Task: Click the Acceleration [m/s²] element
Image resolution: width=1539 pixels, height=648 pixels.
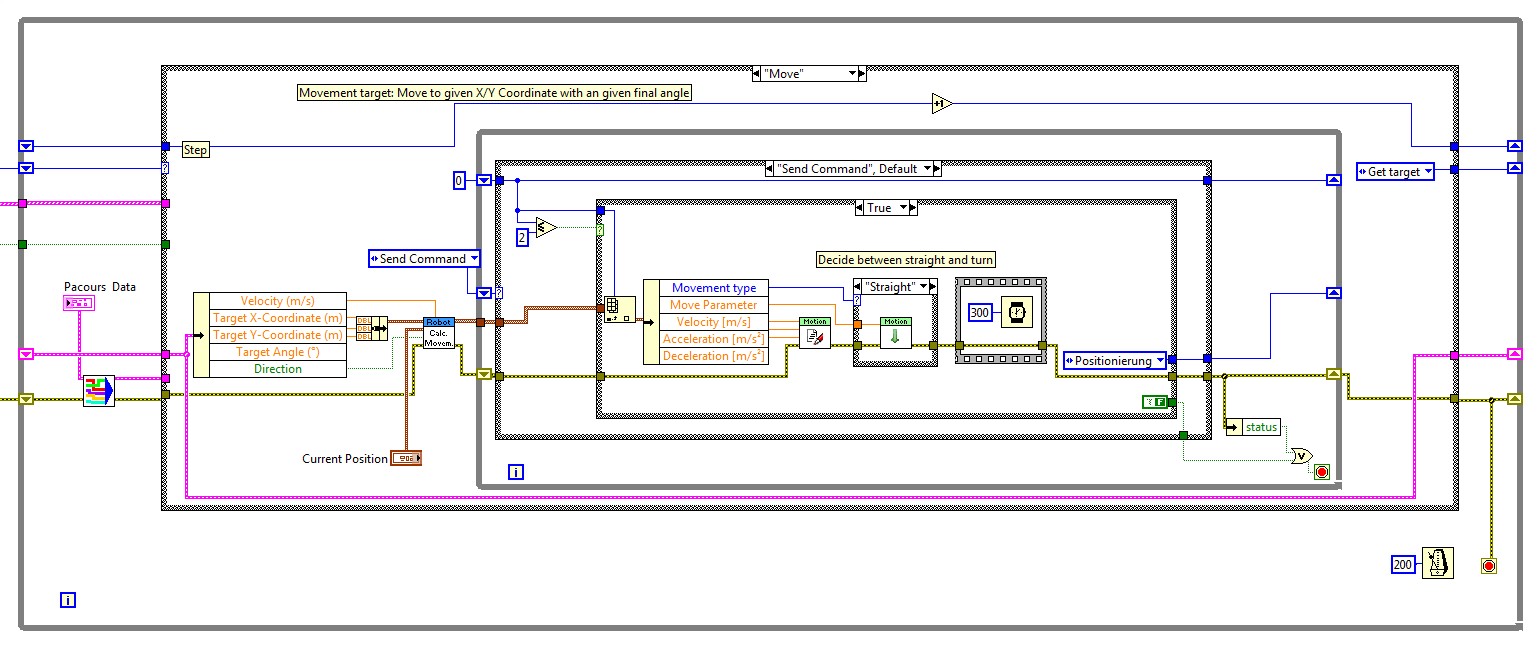Action: coord(714,339)
